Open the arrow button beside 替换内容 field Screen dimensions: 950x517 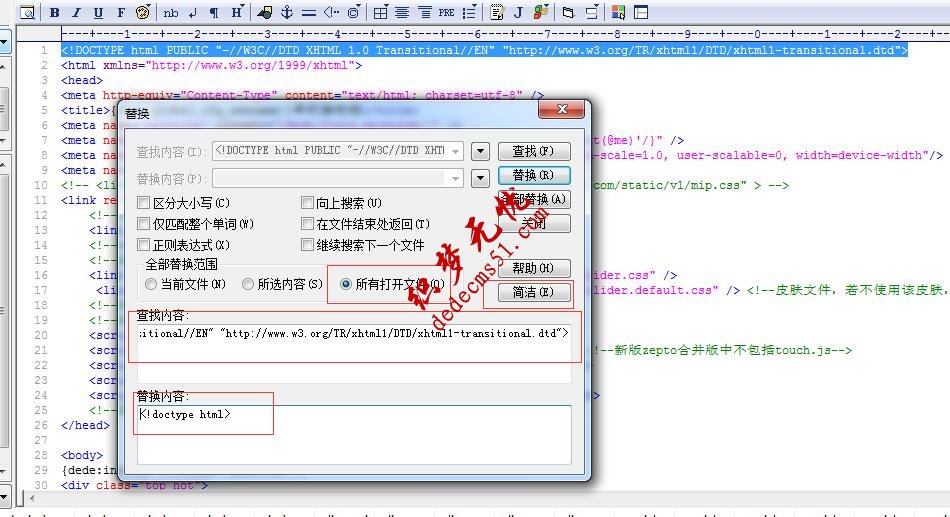(480, 178)
